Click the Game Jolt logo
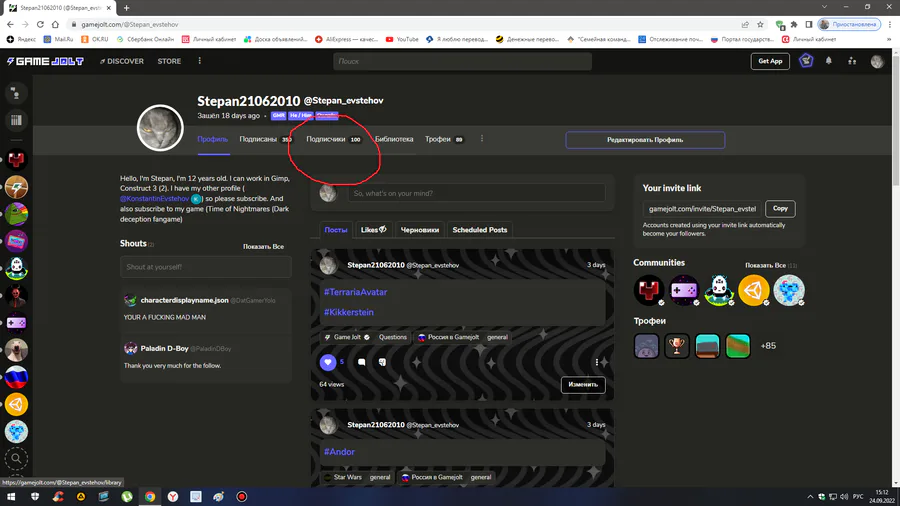This screenshot has height=506, width=900. pyautogui.click(x=45, y=61)
